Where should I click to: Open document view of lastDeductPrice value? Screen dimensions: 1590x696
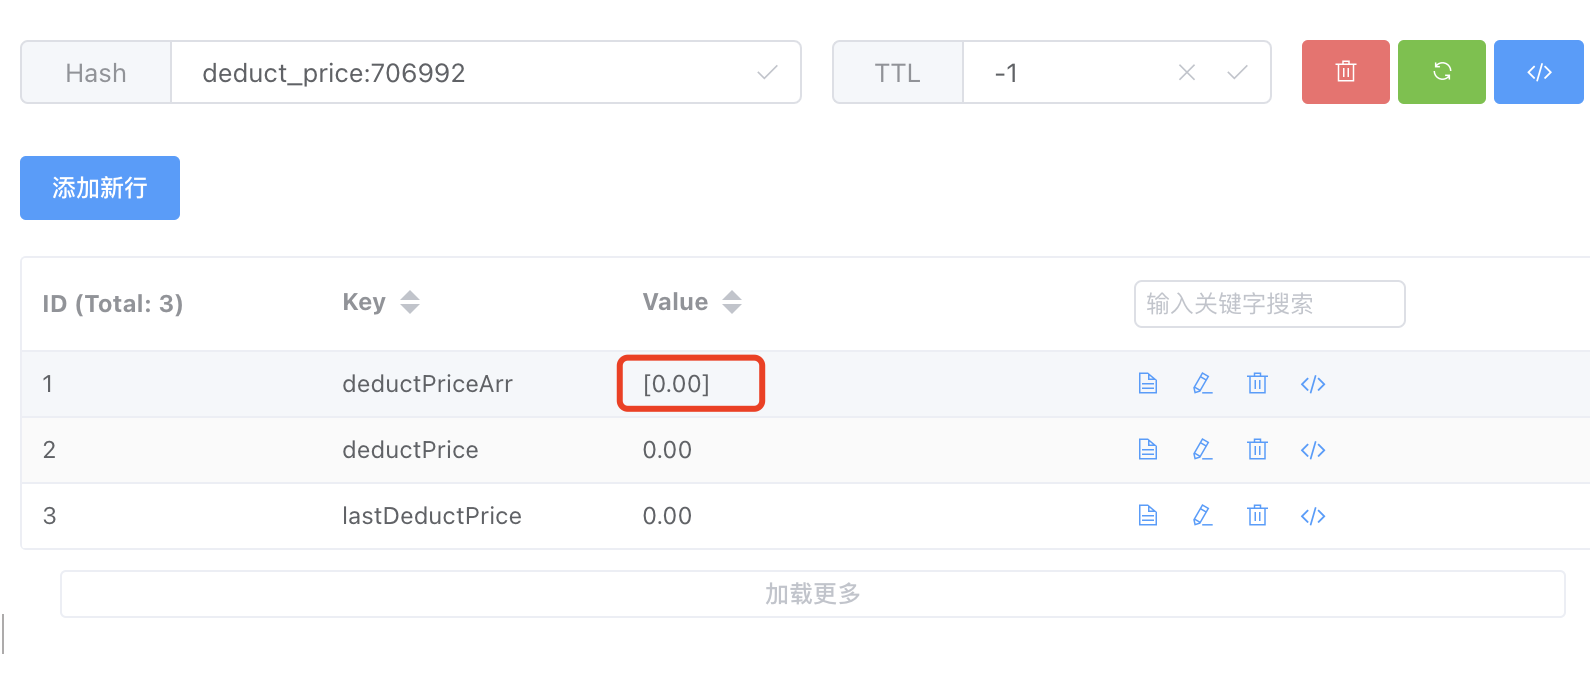point(1147,515)
